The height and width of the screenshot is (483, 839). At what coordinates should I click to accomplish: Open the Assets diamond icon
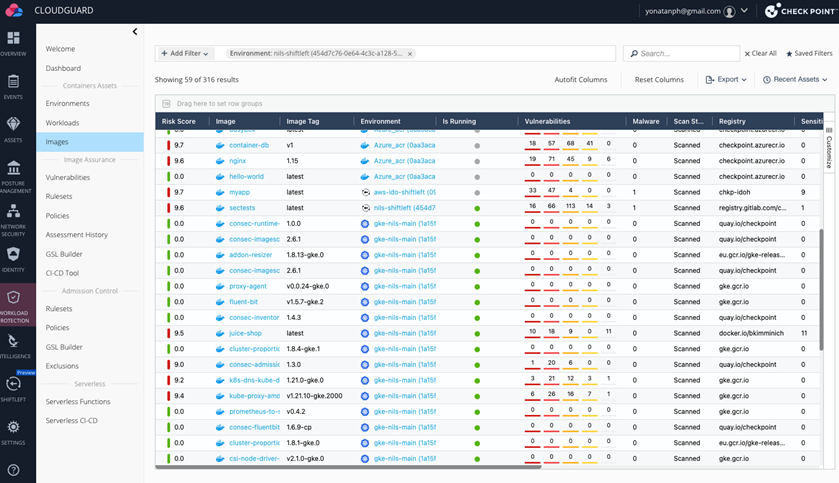point(13,124)
